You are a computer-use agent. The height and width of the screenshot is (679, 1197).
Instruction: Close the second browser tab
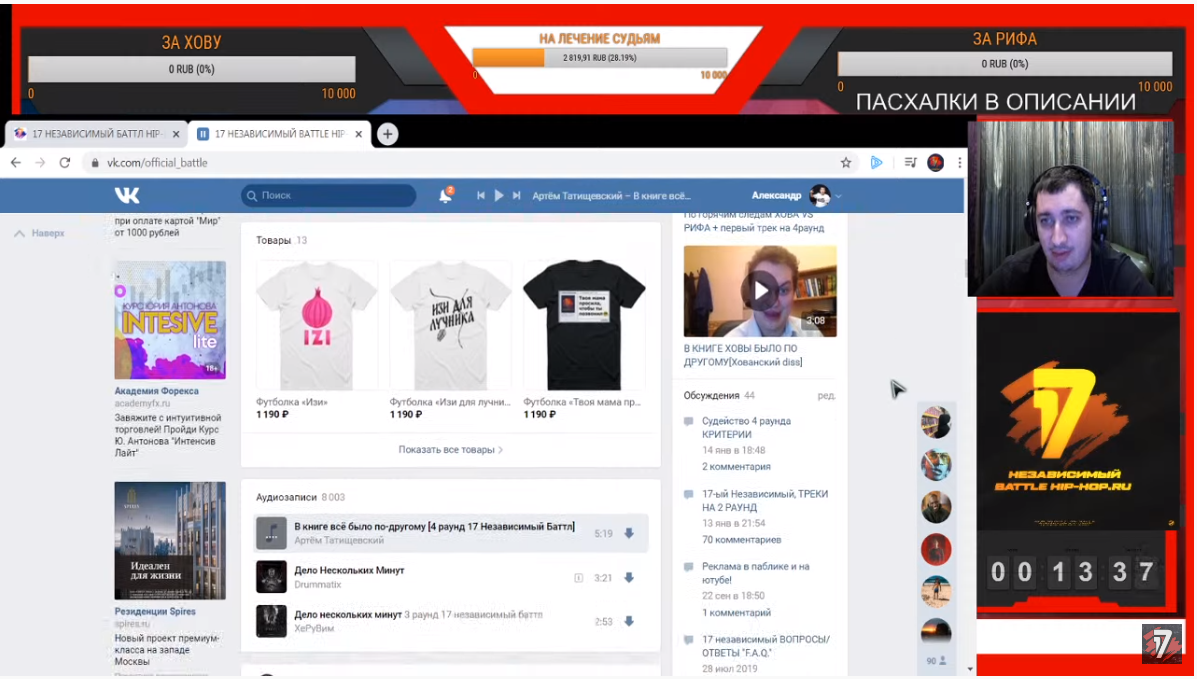click(x=360, y=134)
